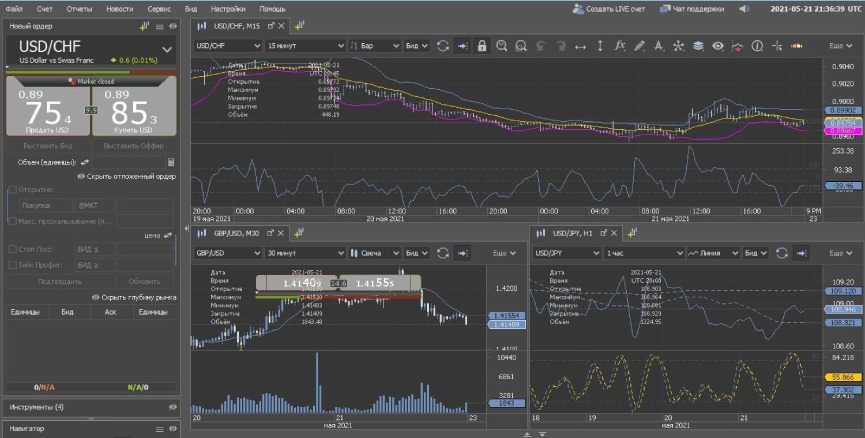This screenshot has height=438, width=865.
Task: Click the vertical double-arrow scale icon
Action: [600, 46]
